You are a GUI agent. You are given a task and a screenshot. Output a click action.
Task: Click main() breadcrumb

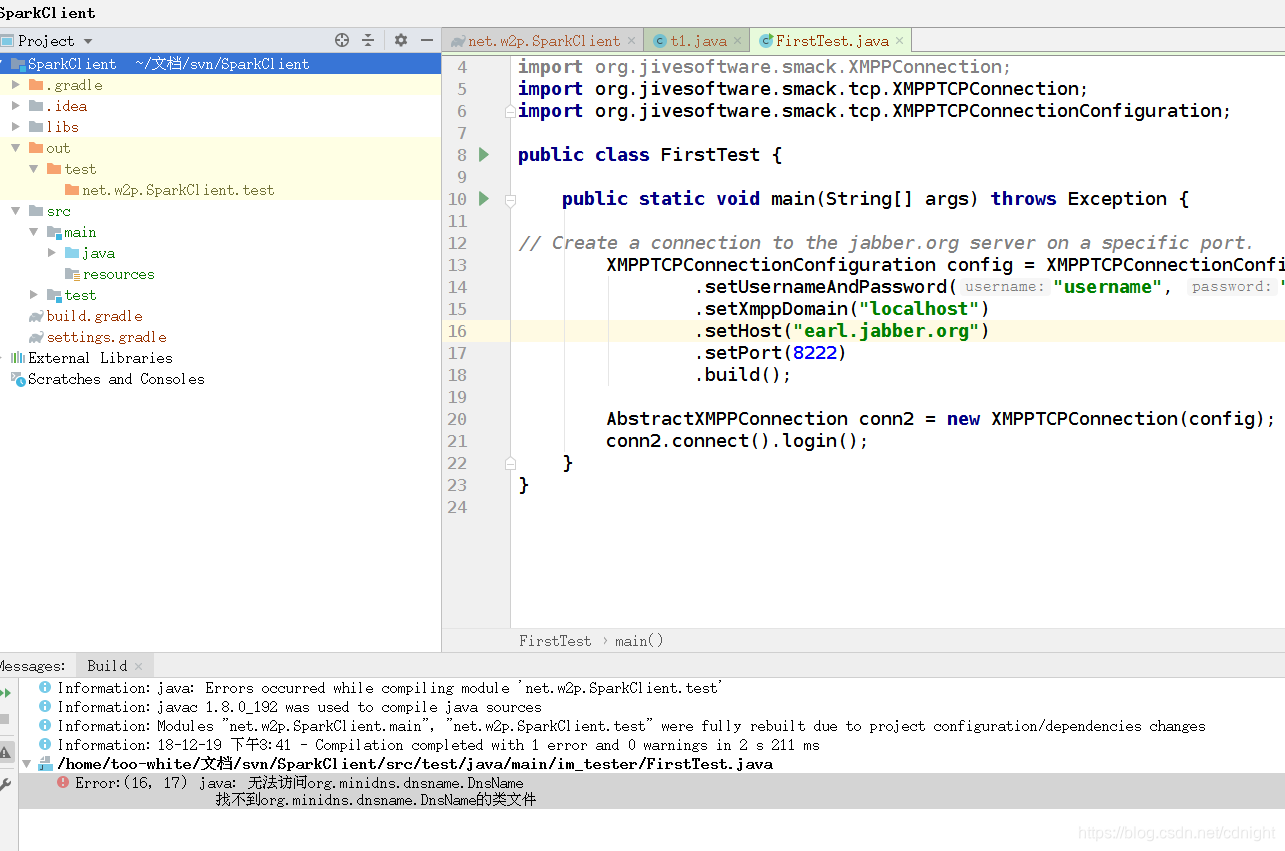[x=639, y=641]
